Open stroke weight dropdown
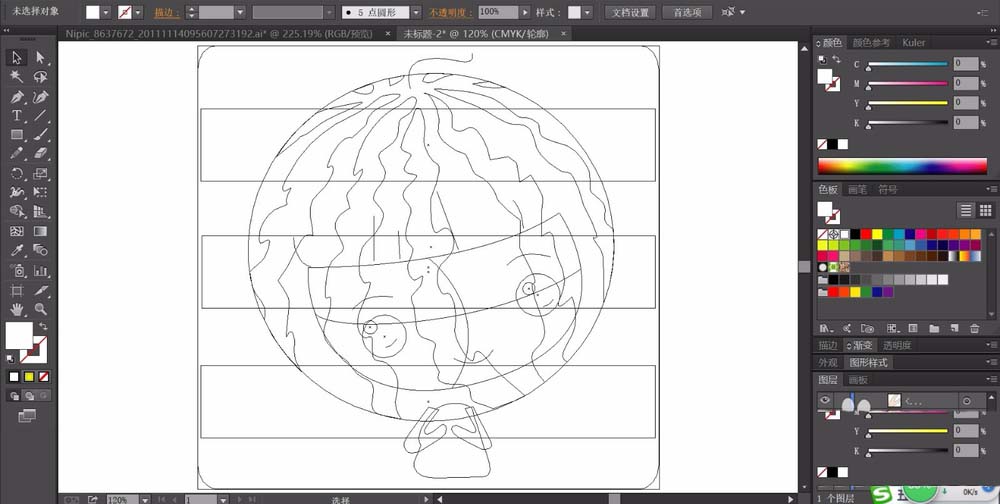1000x504 pixels. pyautogui.click(x=240, y=12)
